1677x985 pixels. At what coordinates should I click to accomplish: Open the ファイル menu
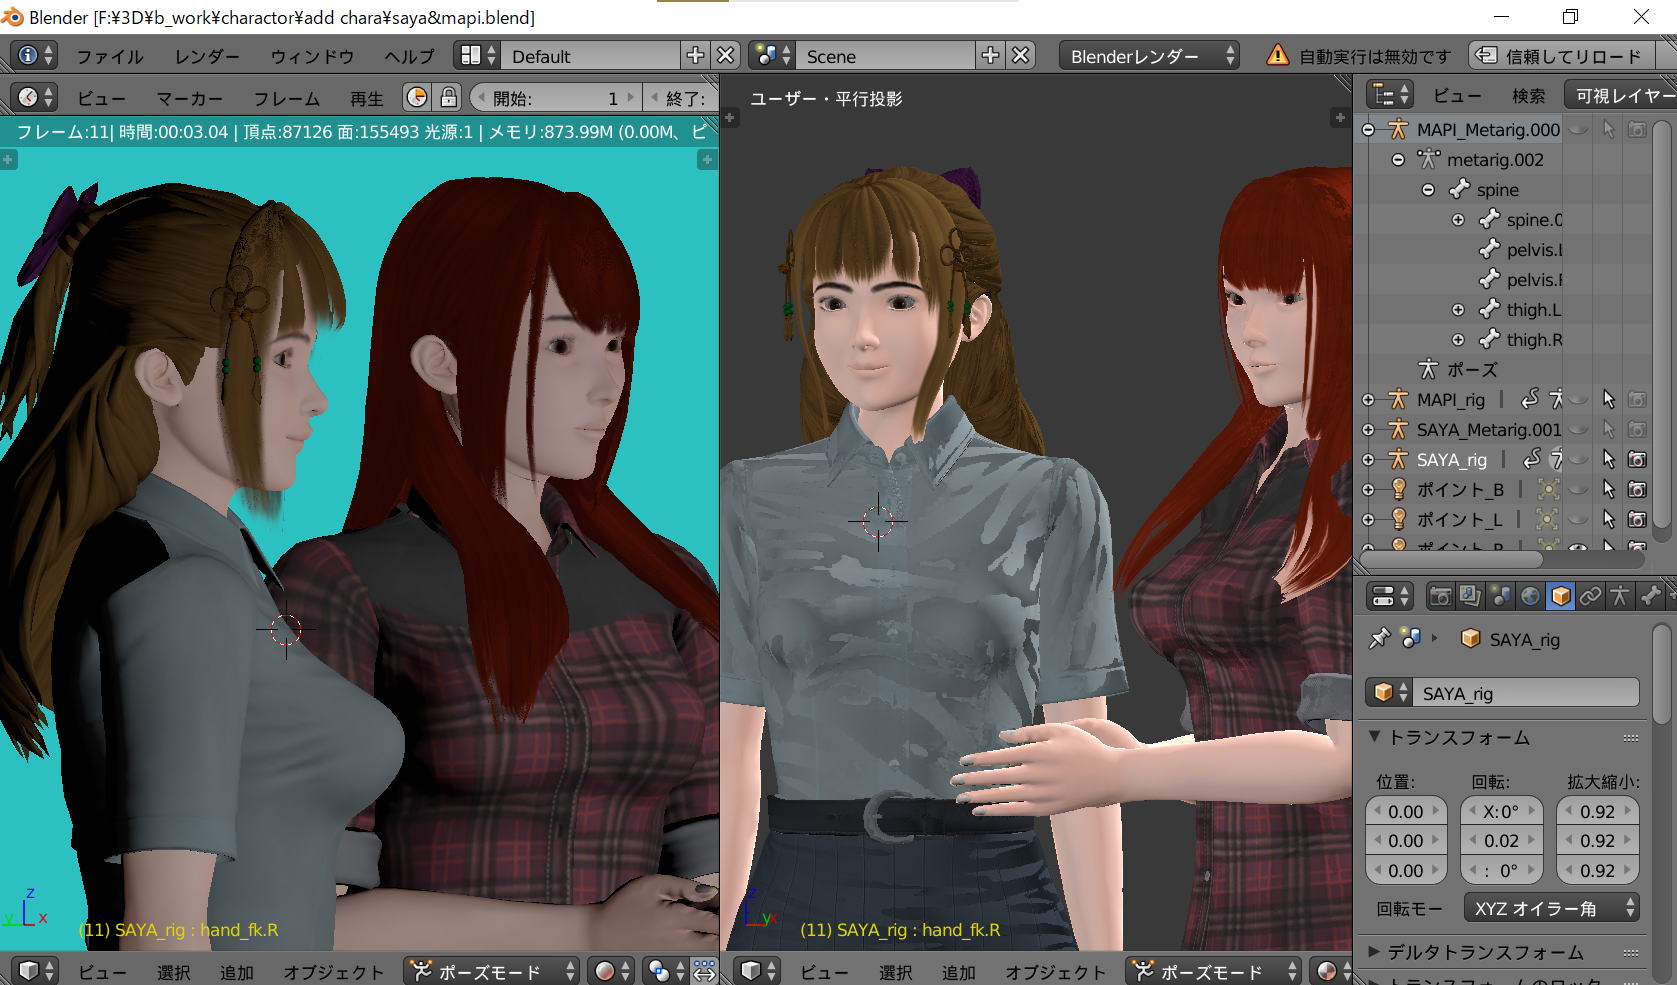110,57
